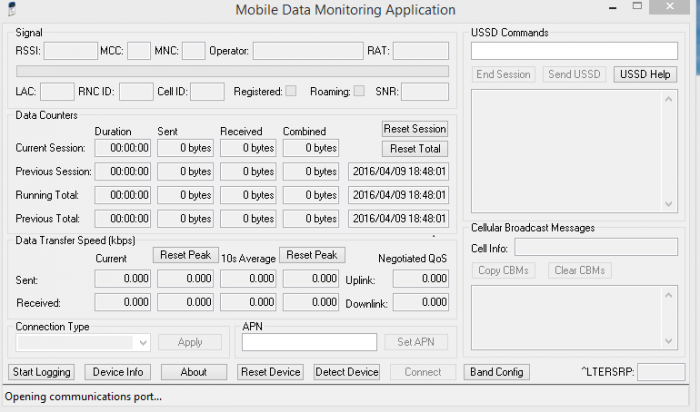This screenshot has height=412, width=700.
Task: Toggle the Roaming checkbox
Action: [x=359, y=91]
